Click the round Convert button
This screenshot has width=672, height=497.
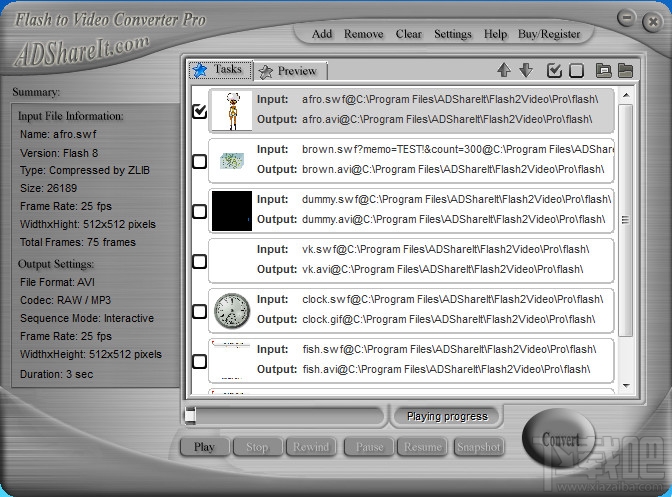559,439
